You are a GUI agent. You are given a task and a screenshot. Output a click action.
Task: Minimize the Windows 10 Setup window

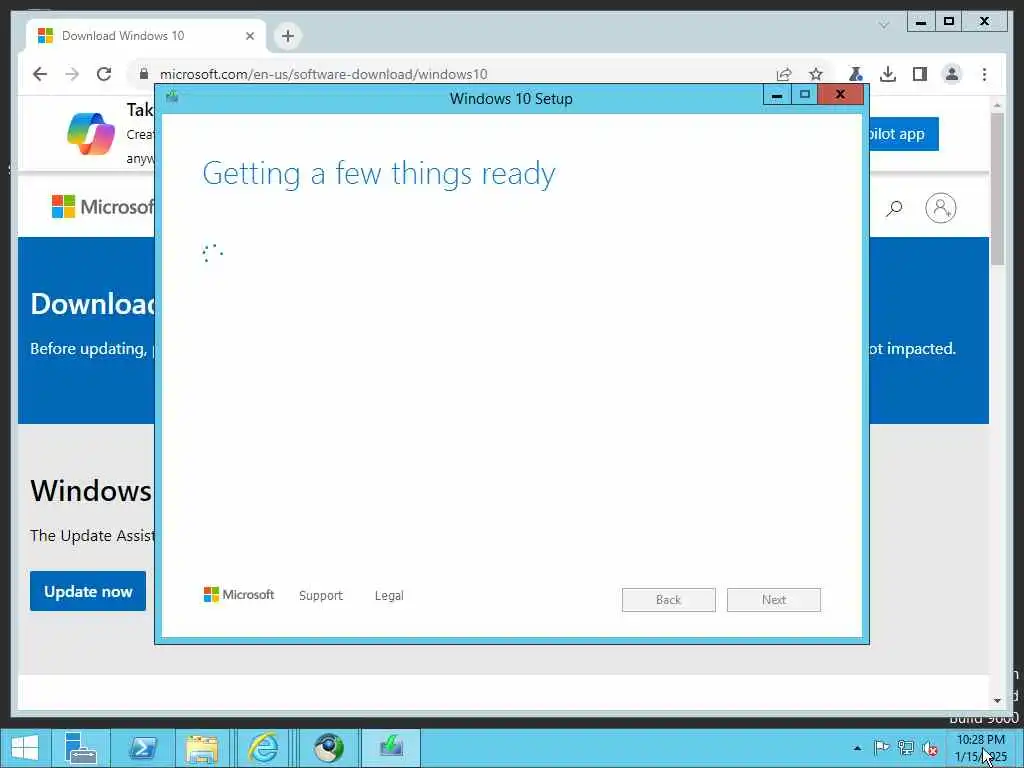pos(777,95)
